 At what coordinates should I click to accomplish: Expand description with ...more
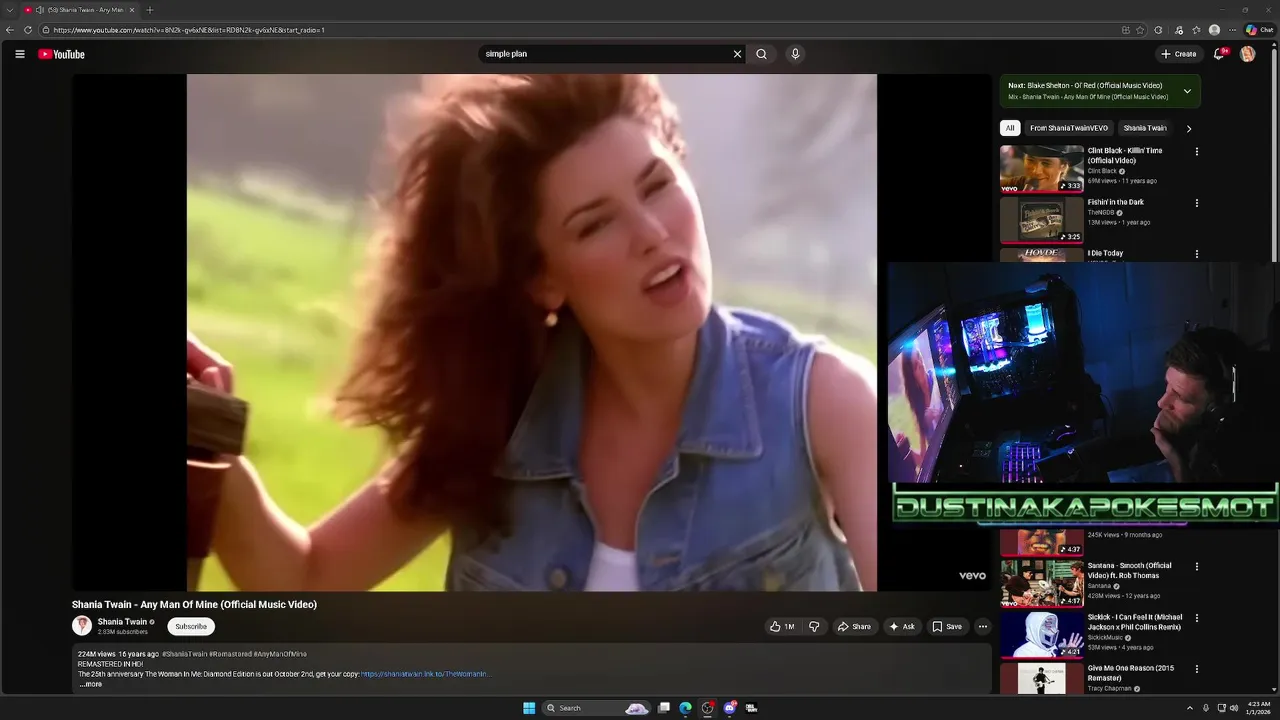click(x=91, y=684)
